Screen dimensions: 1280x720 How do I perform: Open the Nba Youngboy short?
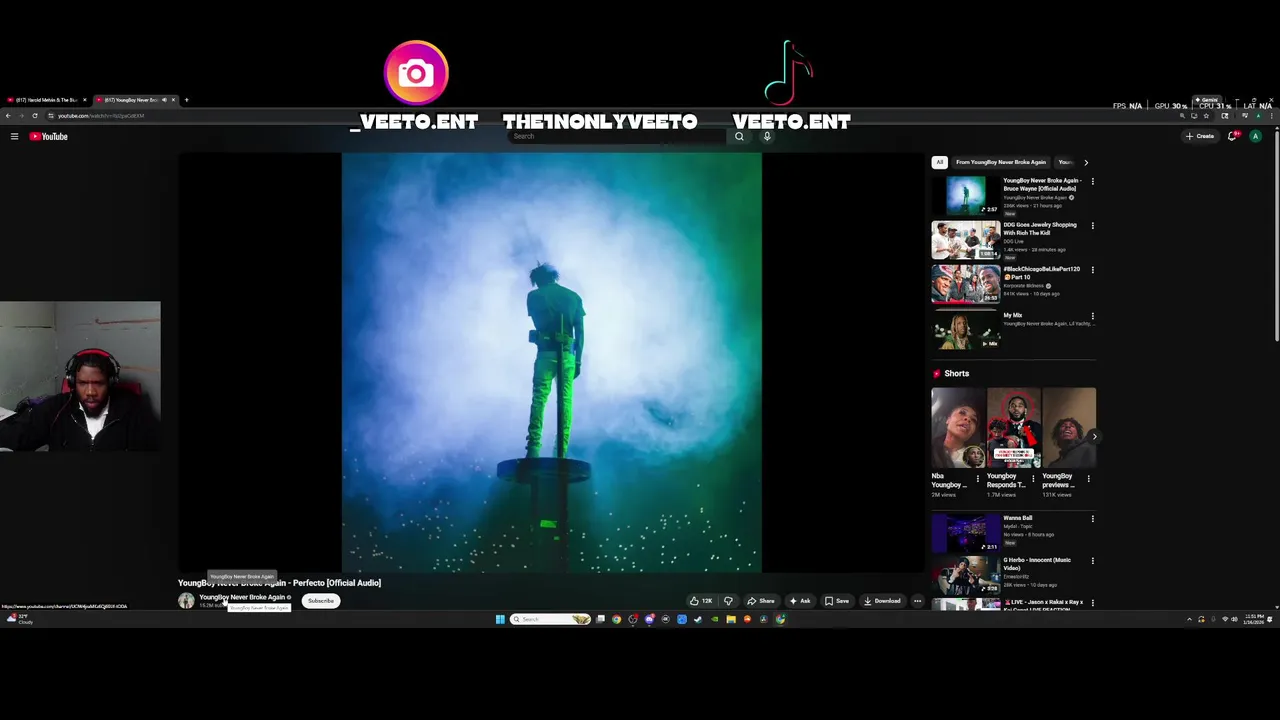[x=958, y=428]
